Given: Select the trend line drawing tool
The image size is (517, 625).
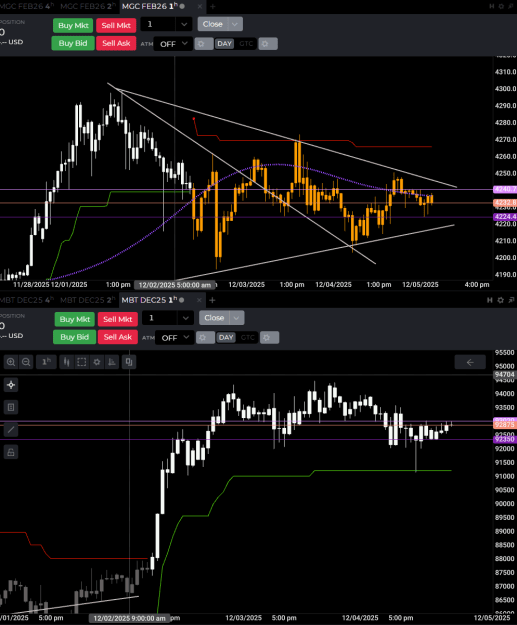Looking at the screenshot, I should coord(11,430).
